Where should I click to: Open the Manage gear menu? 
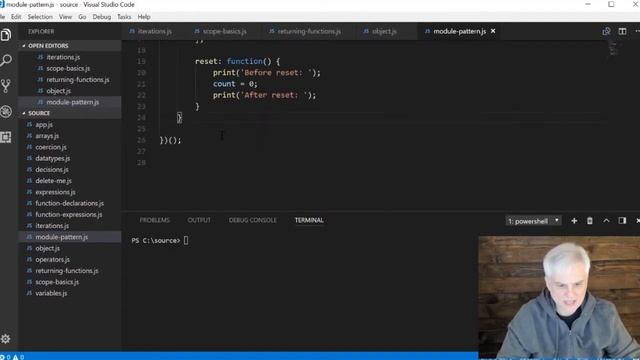6,339
